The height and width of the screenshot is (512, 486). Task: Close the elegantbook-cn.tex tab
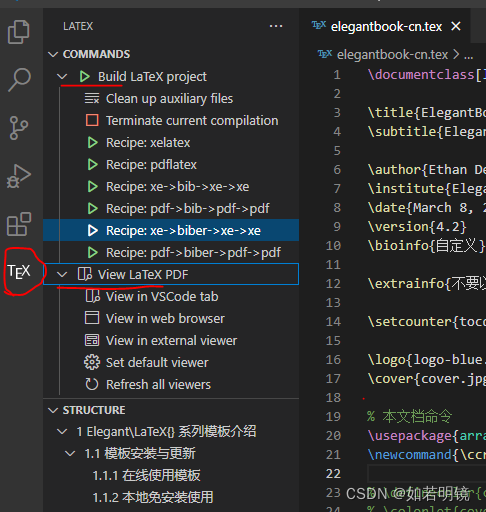tap(456, 26)
